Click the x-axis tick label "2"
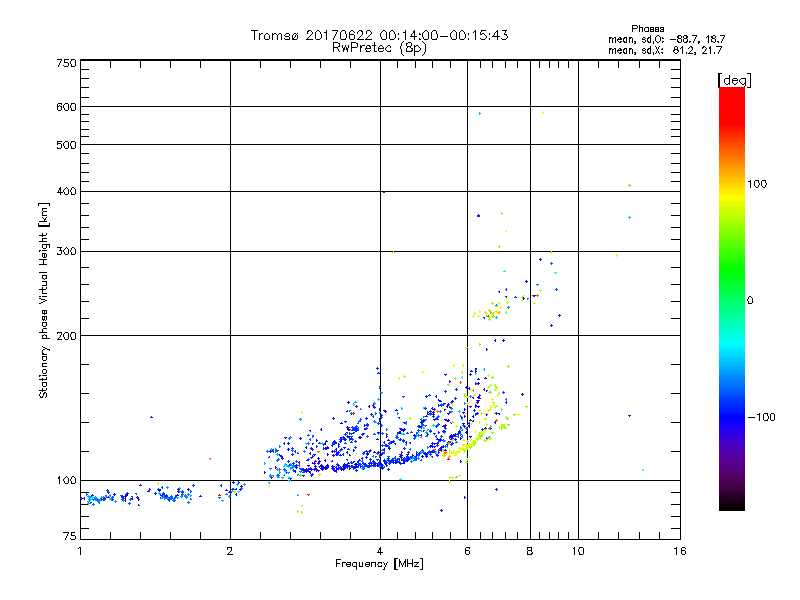This screenshot has width=800, height=600. tap(230, 551)
